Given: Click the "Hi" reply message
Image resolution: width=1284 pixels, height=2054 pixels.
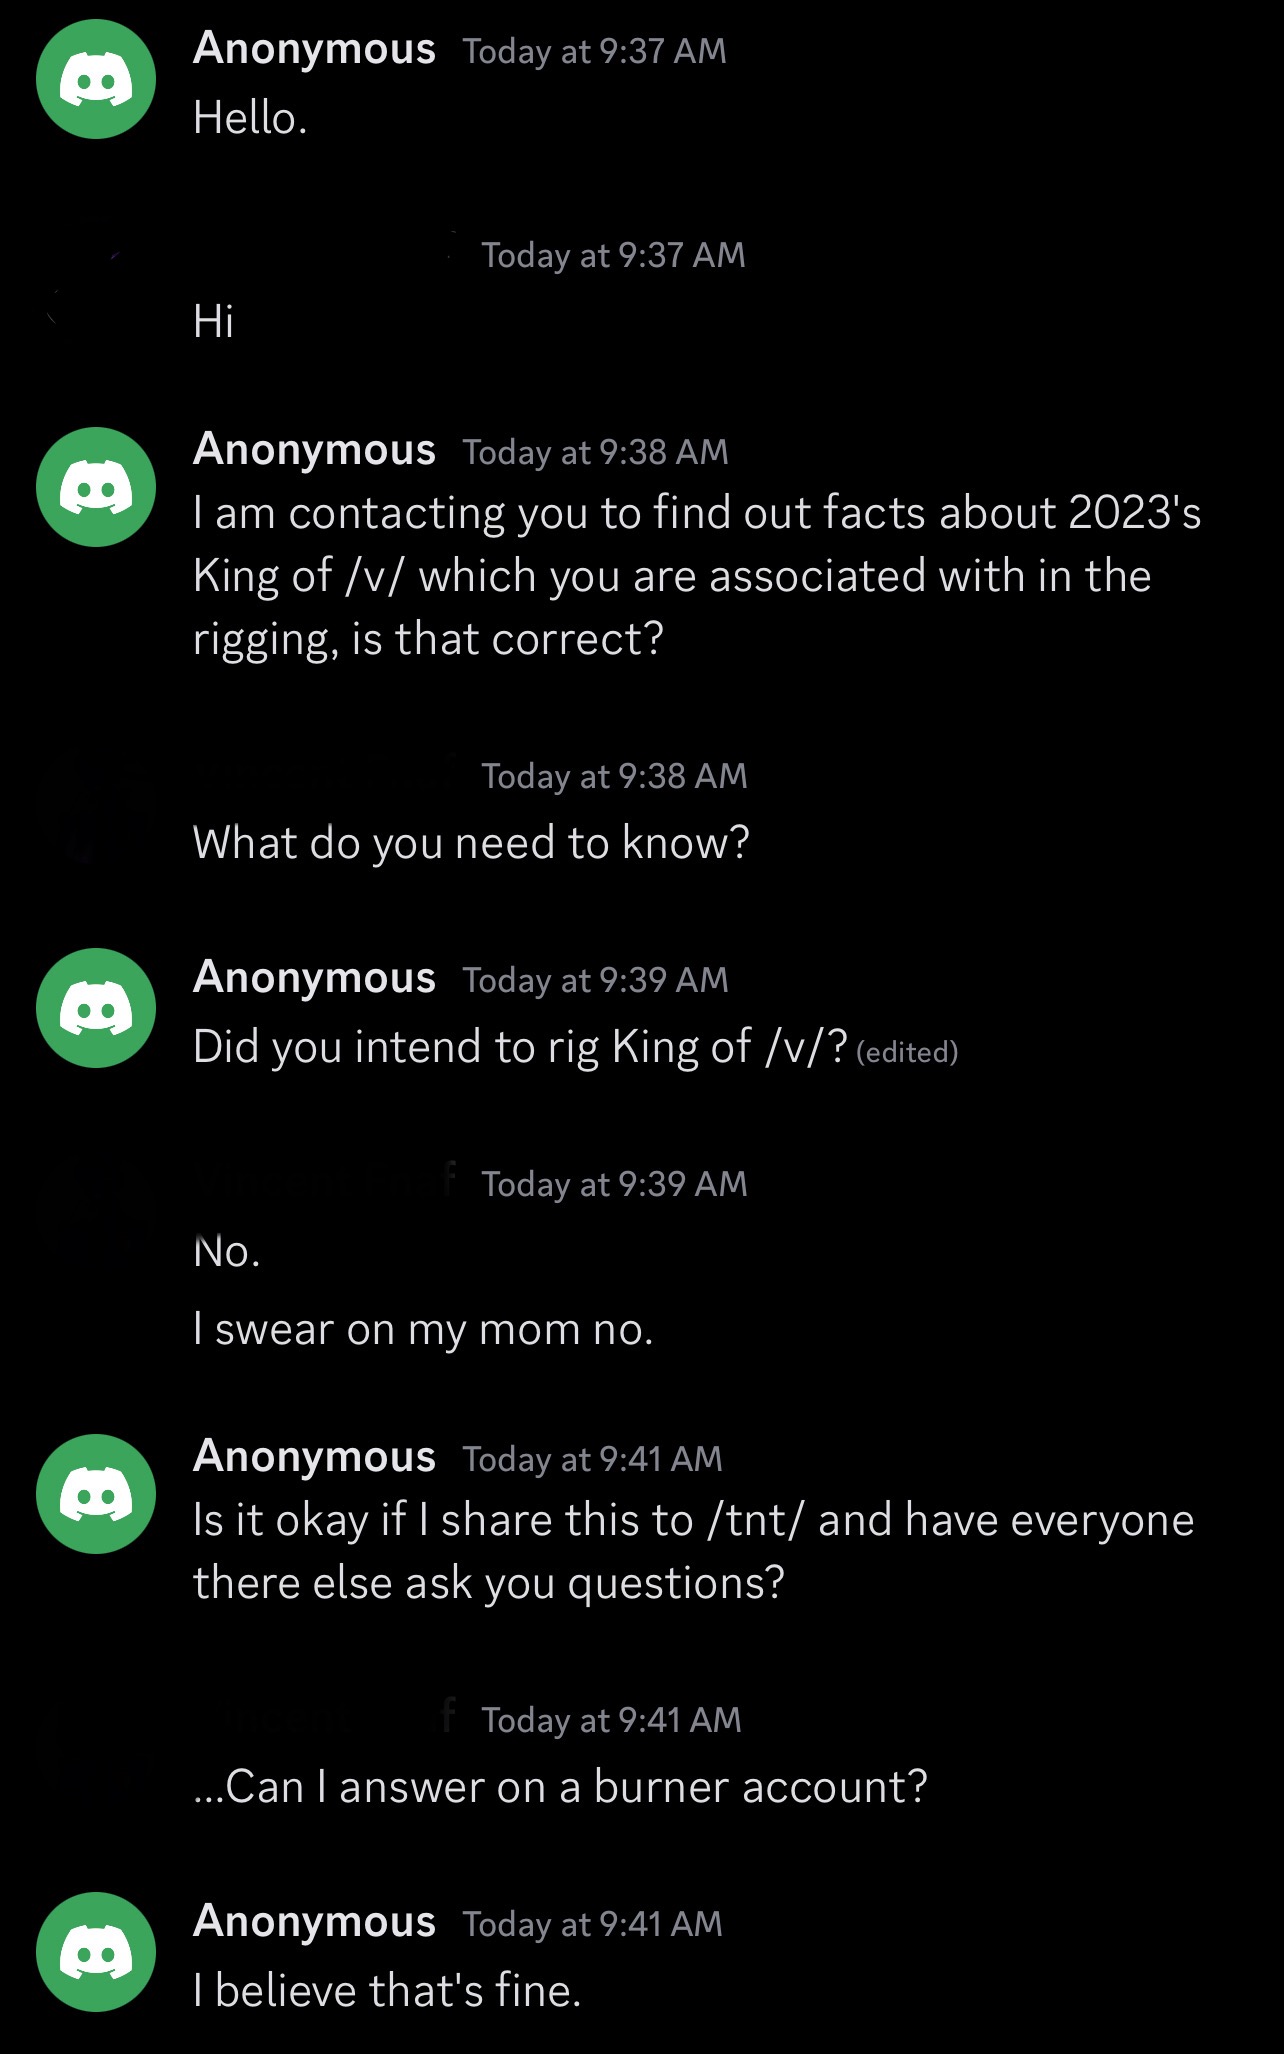Looking at the screenshot, I should tap(213, 322).
